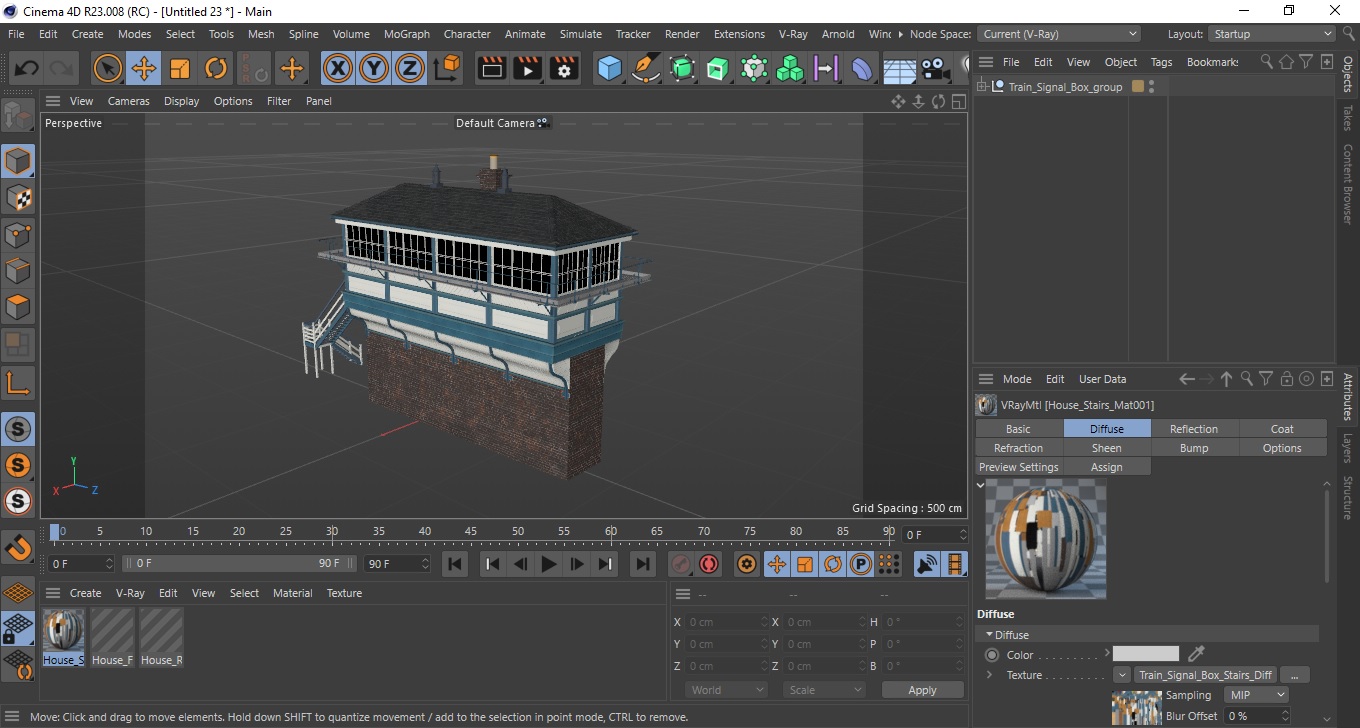The image size is (1360, 728).
Task: Click Train_Signal_Box_group layer color swatch
Action: pos(1138,87)
